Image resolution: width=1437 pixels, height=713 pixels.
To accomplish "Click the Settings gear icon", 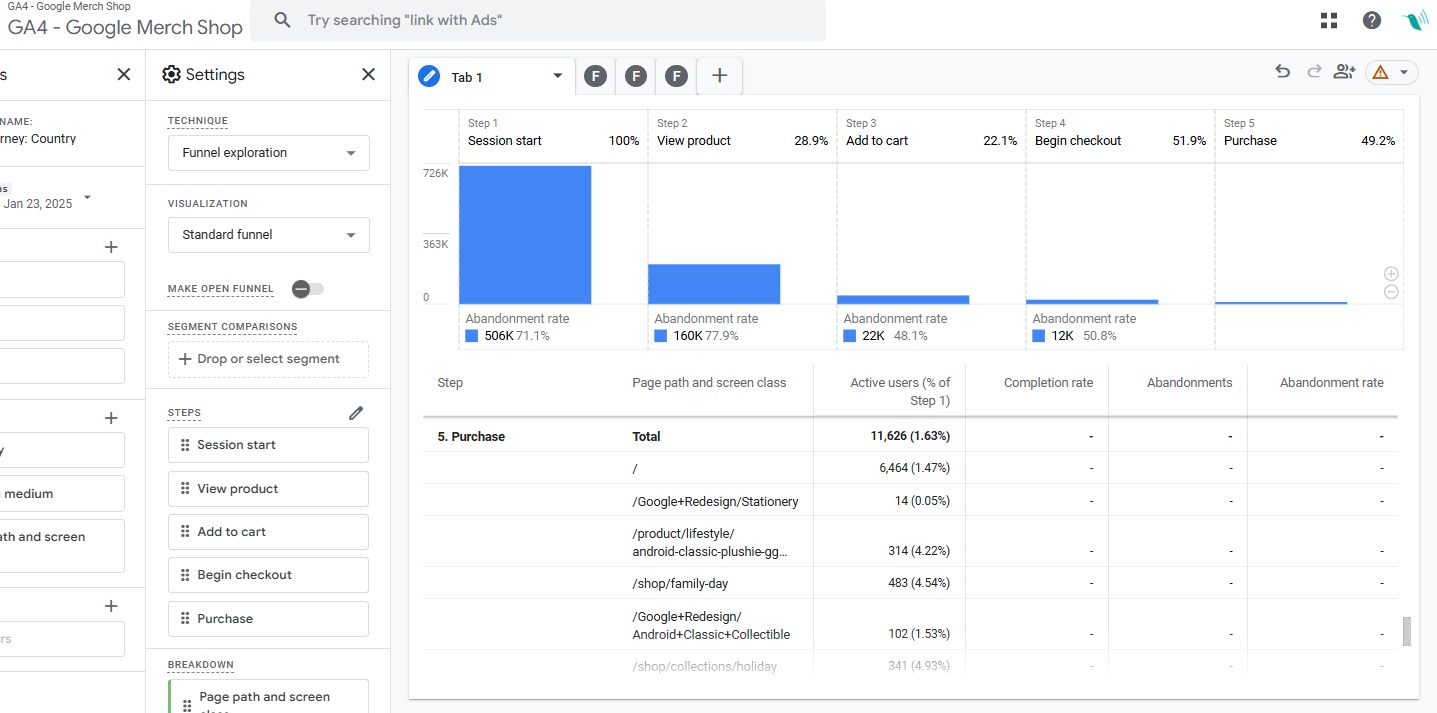I will coord(171,75).
